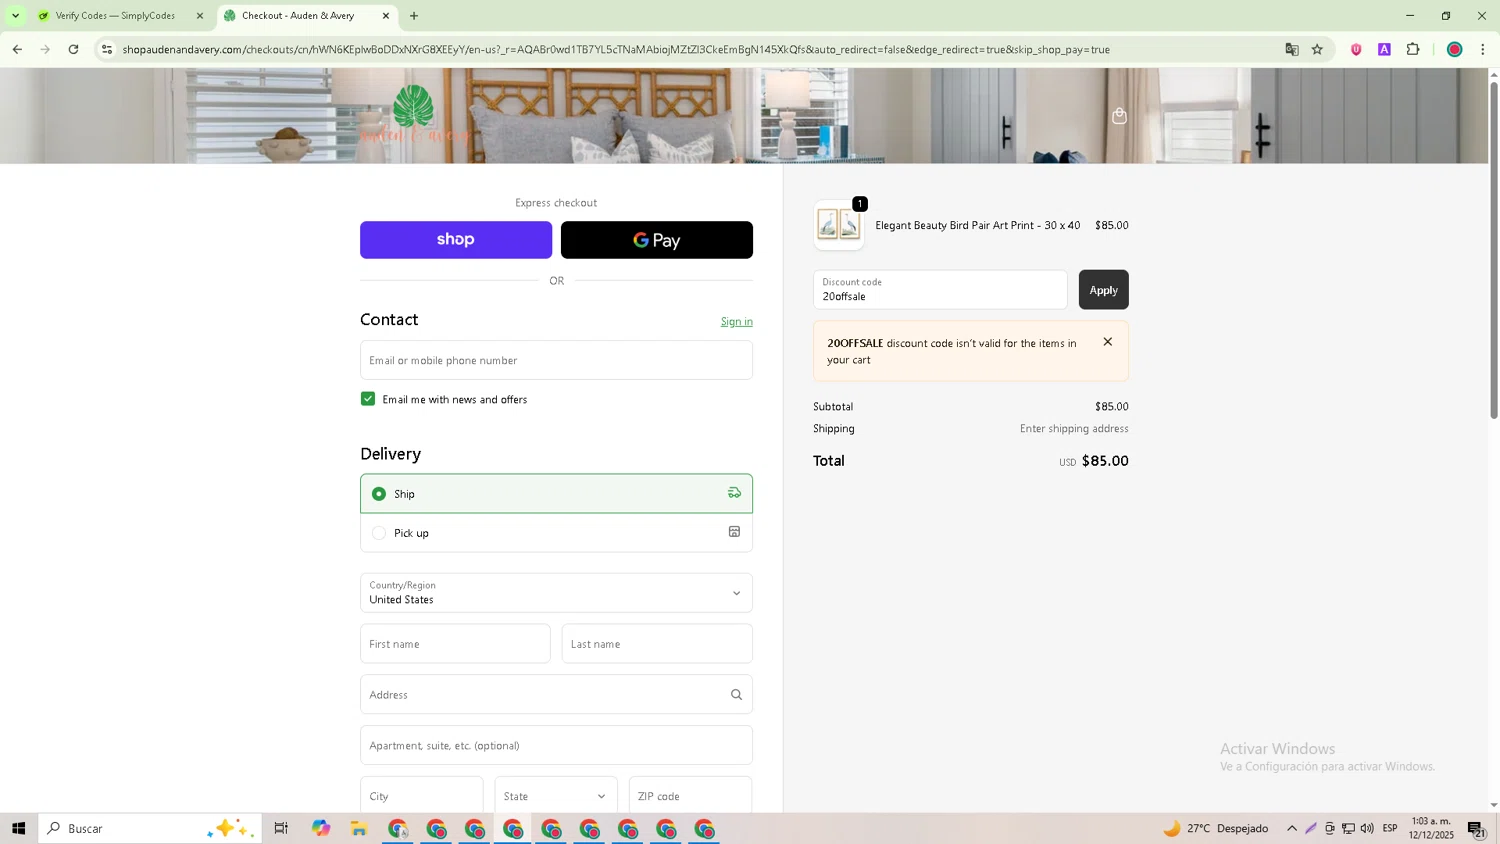Focus the City field
This screenshot has height=844, width=1500.
coord(422,796)
